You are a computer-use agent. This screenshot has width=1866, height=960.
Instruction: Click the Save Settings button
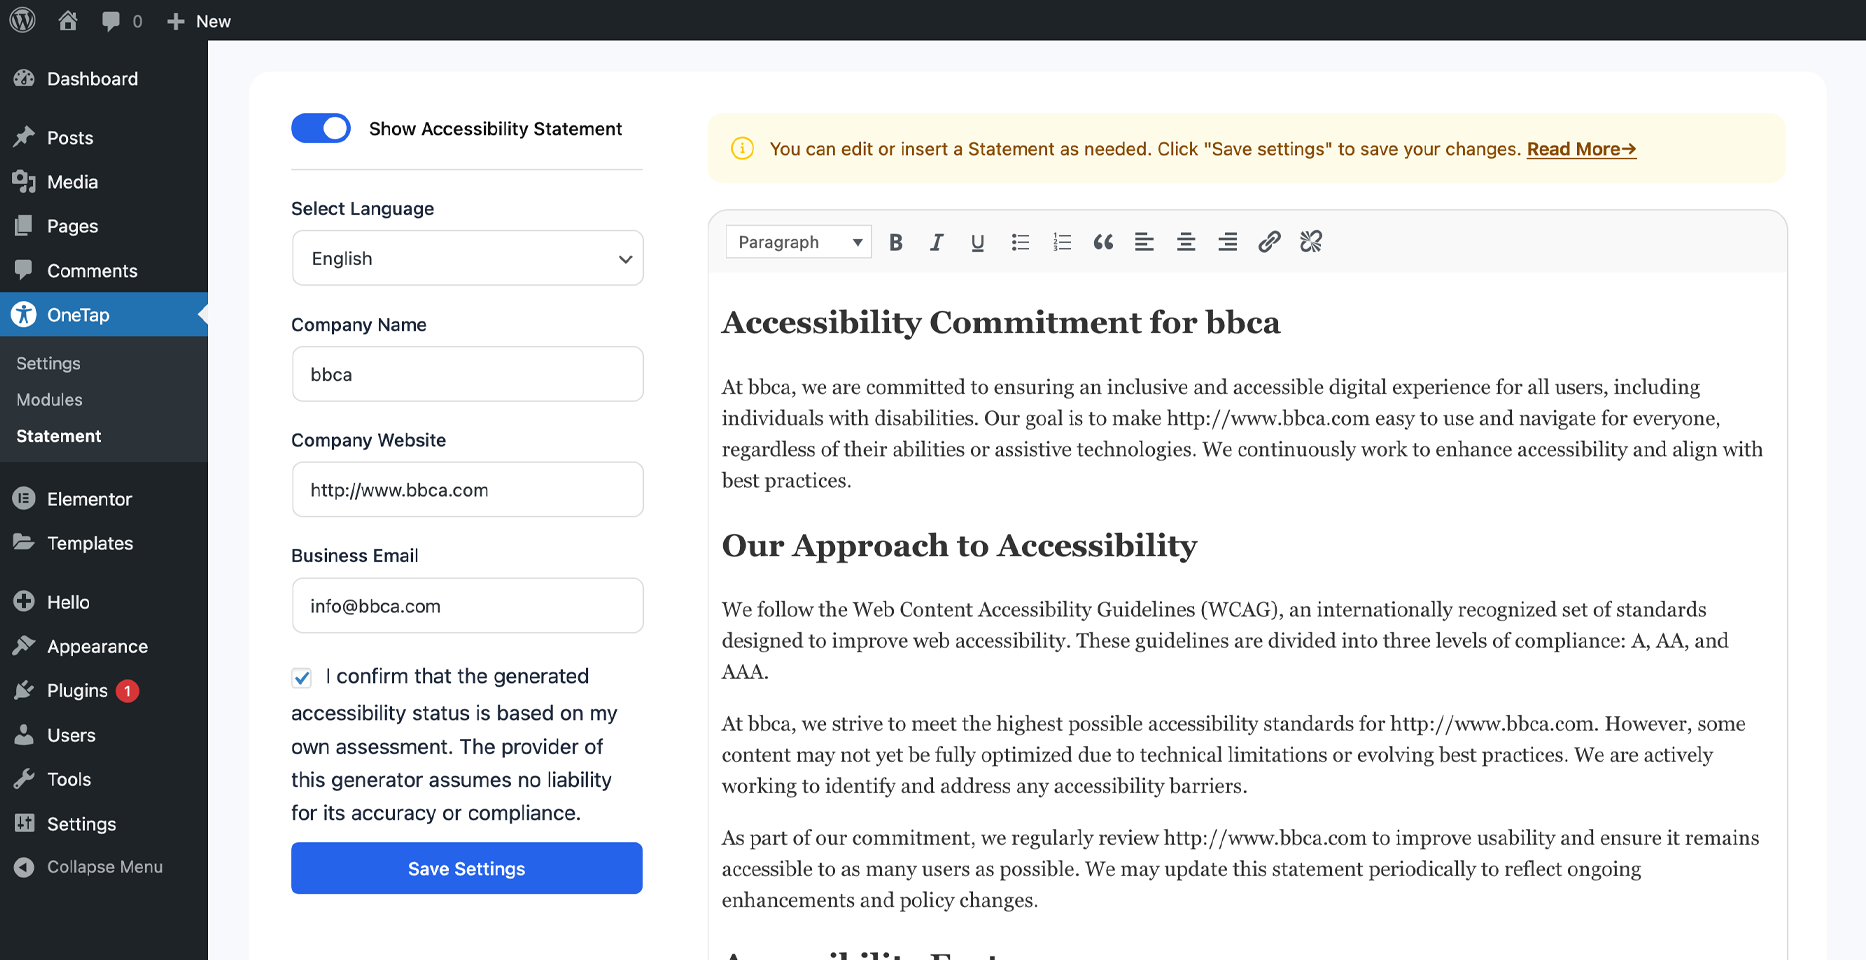[x=467, y=868]
